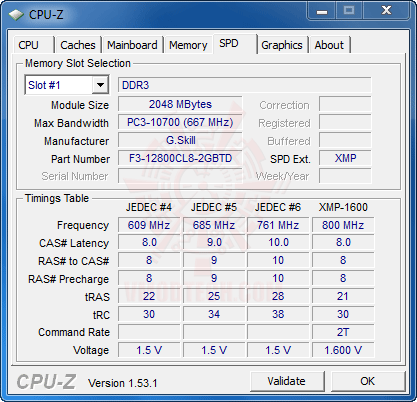Image resolution: width=417 pixels, height=402 pixels.
Task: Click the Max Bandwidth label
Action: [x=71, y=123]
